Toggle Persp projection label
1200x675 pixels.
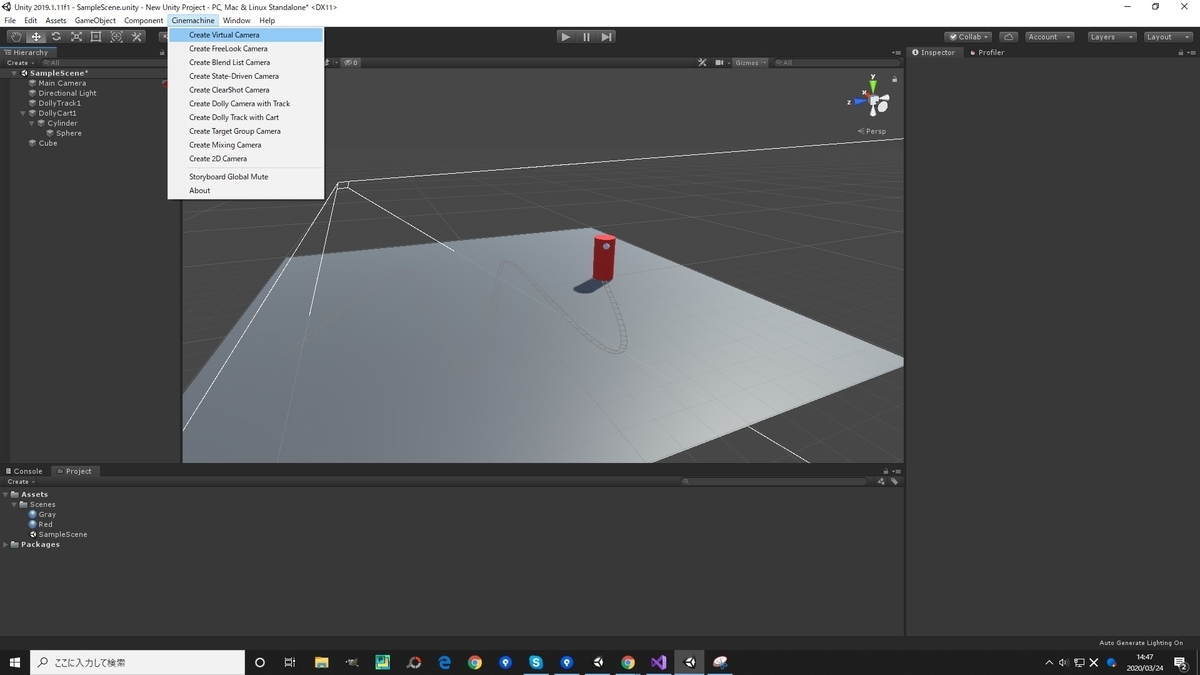point(872,131)
